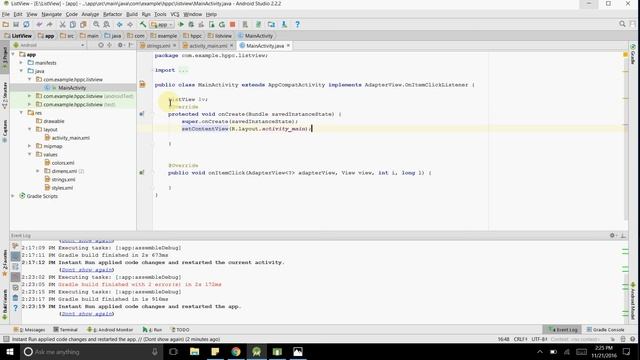
Task: Switch to the activity_main.xml editor tab
Action: [x=208, y=46]
